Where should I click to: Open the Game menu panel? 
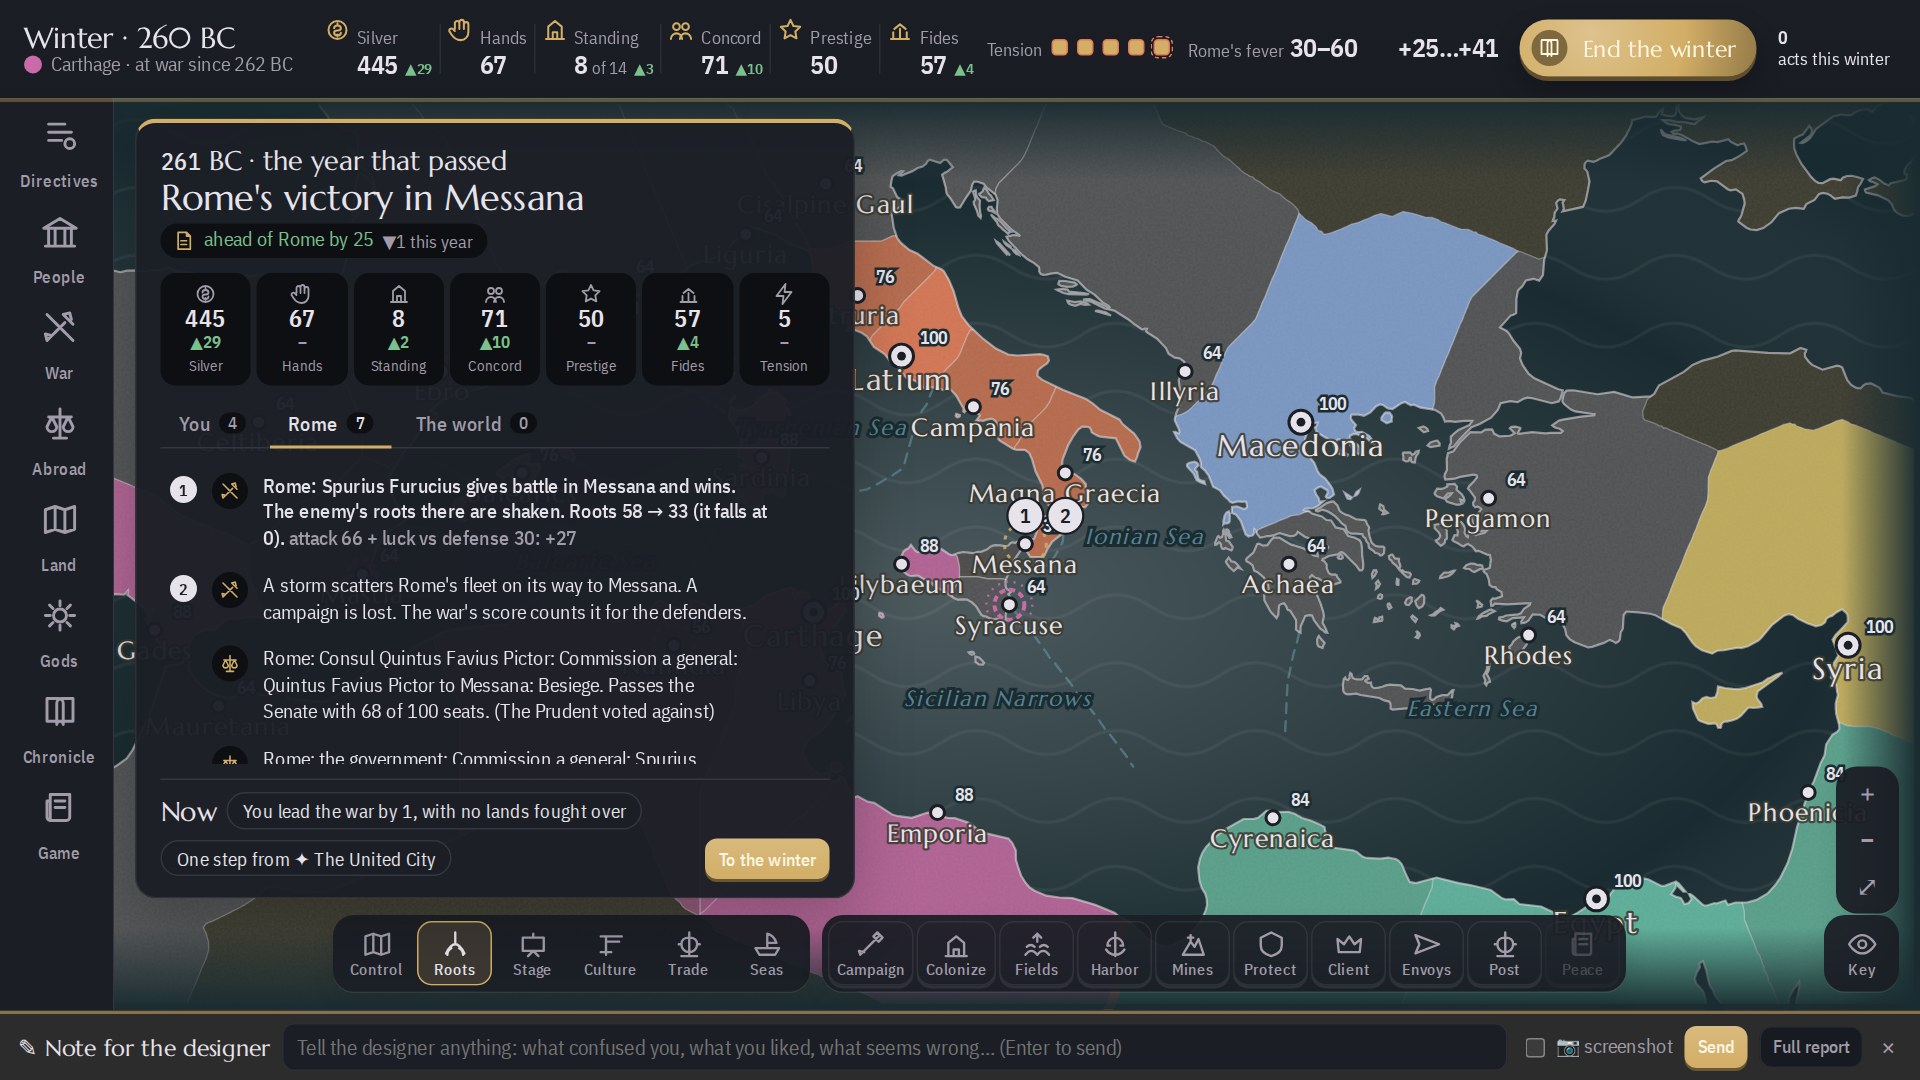pyautogui.click(x=59, y=826)
